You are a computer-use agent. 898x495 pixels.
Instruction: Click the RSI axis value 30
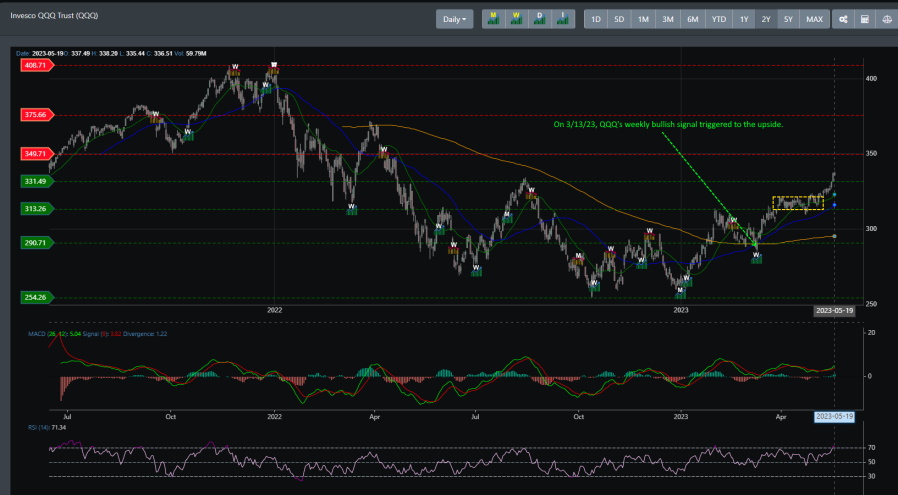coord(871,476)
